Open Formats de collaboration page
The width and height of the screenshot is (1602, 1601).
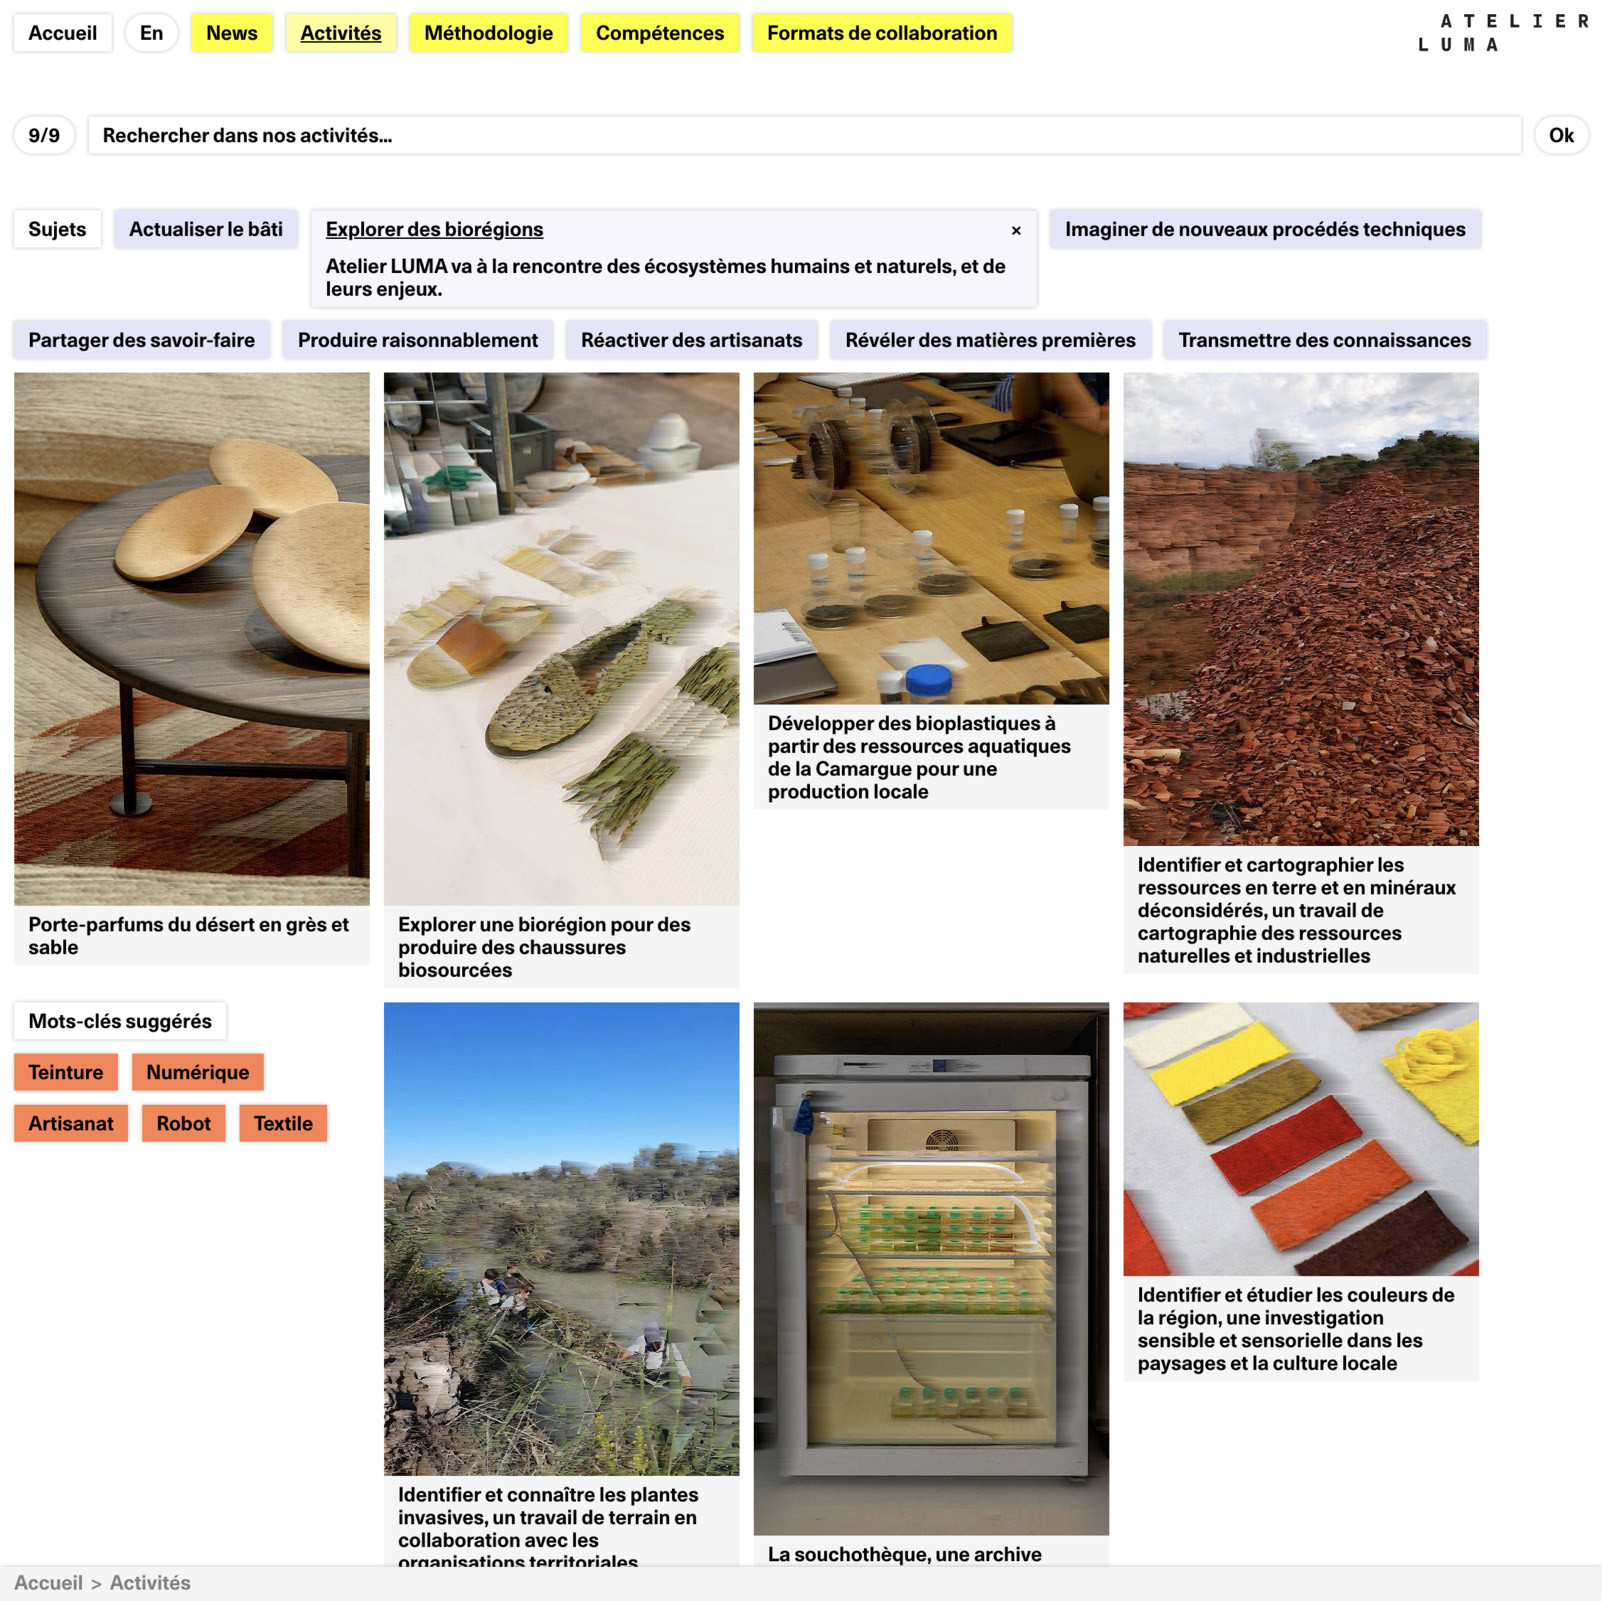point(881,33)
